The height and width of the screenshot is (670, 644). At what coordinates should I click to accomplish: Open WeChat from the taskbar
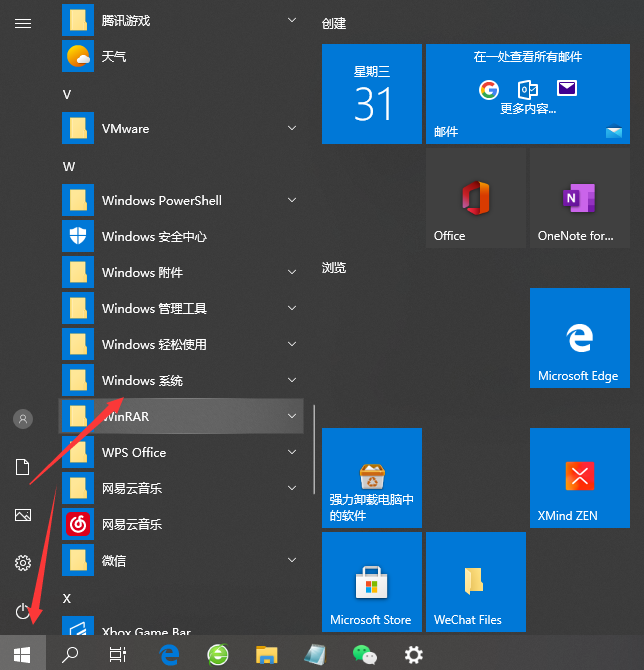[x=365, y=655]
